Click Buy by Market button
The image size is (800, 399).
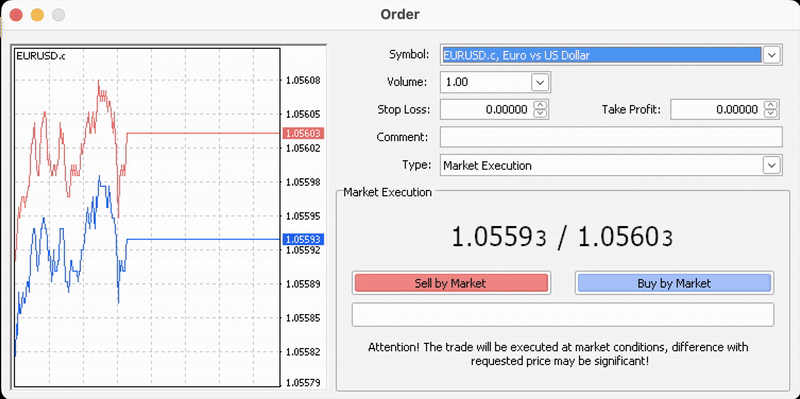674,283
